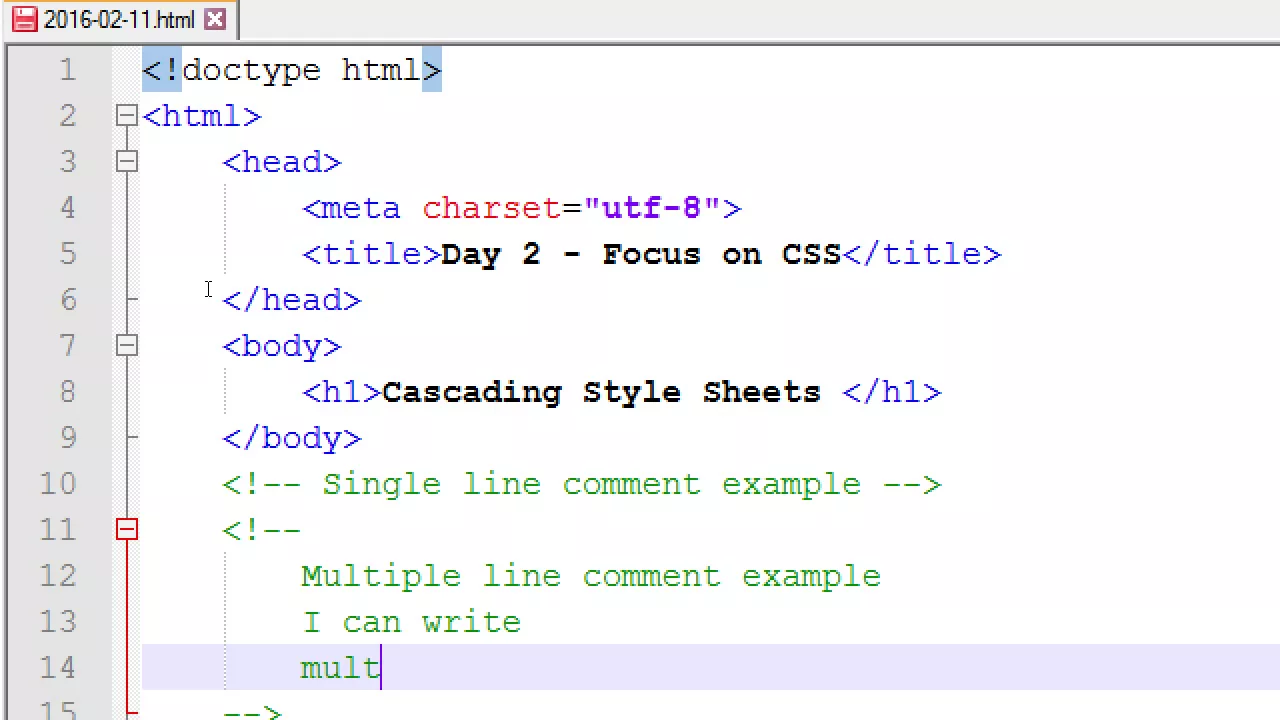The height and width of the screenshot is (720, 1280).
Task: Click the 'Single line comment example' comment
Action: pos(581,484)
